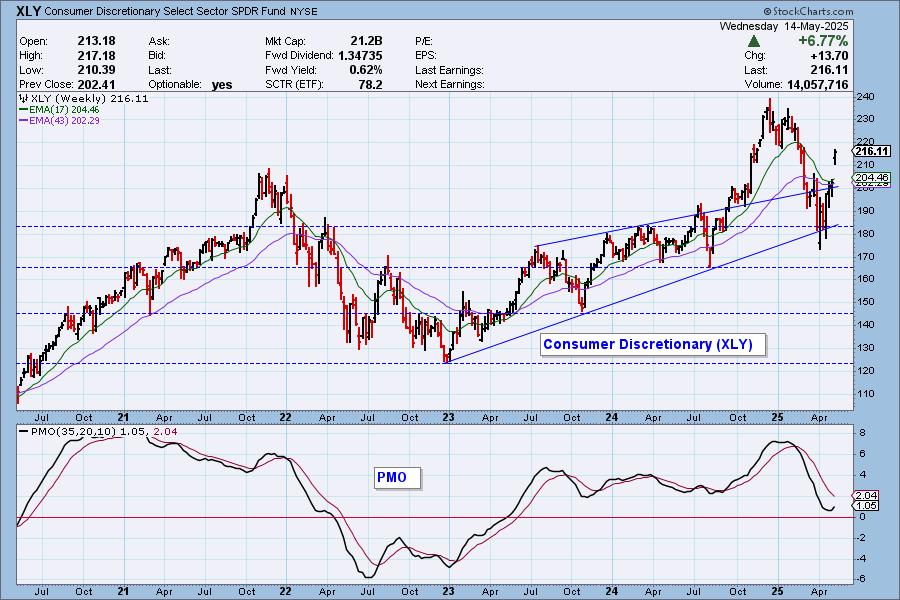Click the Fwd Yield value 0.62%
The width and height of the screenshot is (900, 600).
point(366,70)
